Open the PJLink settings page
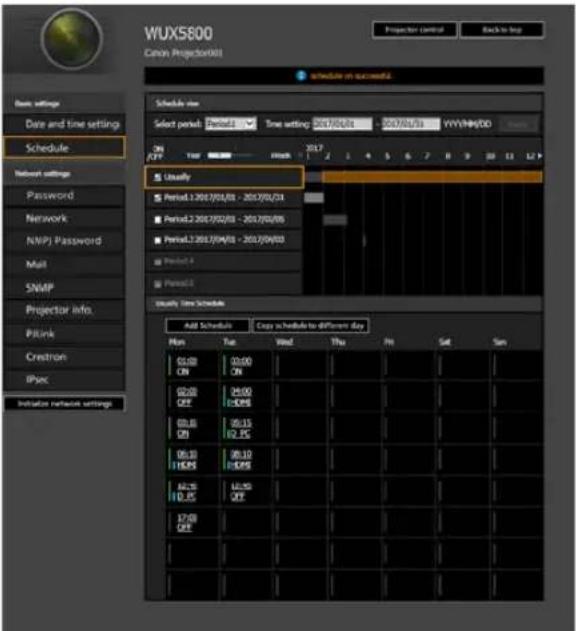Screen dimensions: 576x631 [x=64, y=333]
